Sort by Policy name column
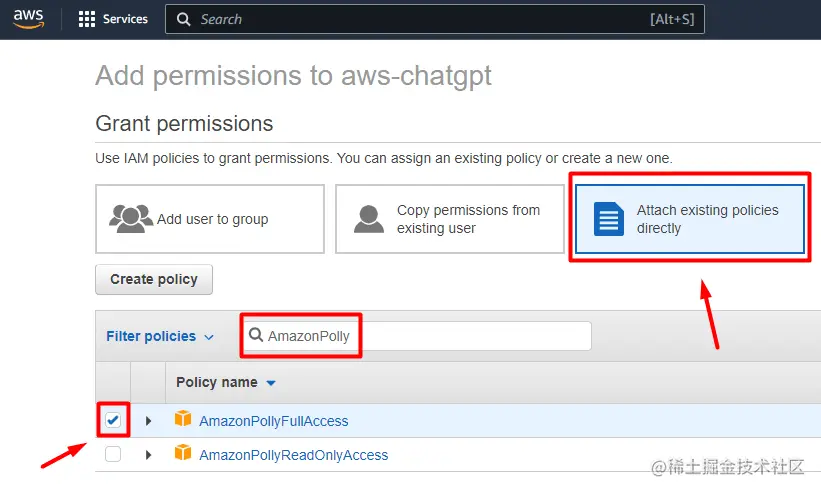 [x=226, y=383]
